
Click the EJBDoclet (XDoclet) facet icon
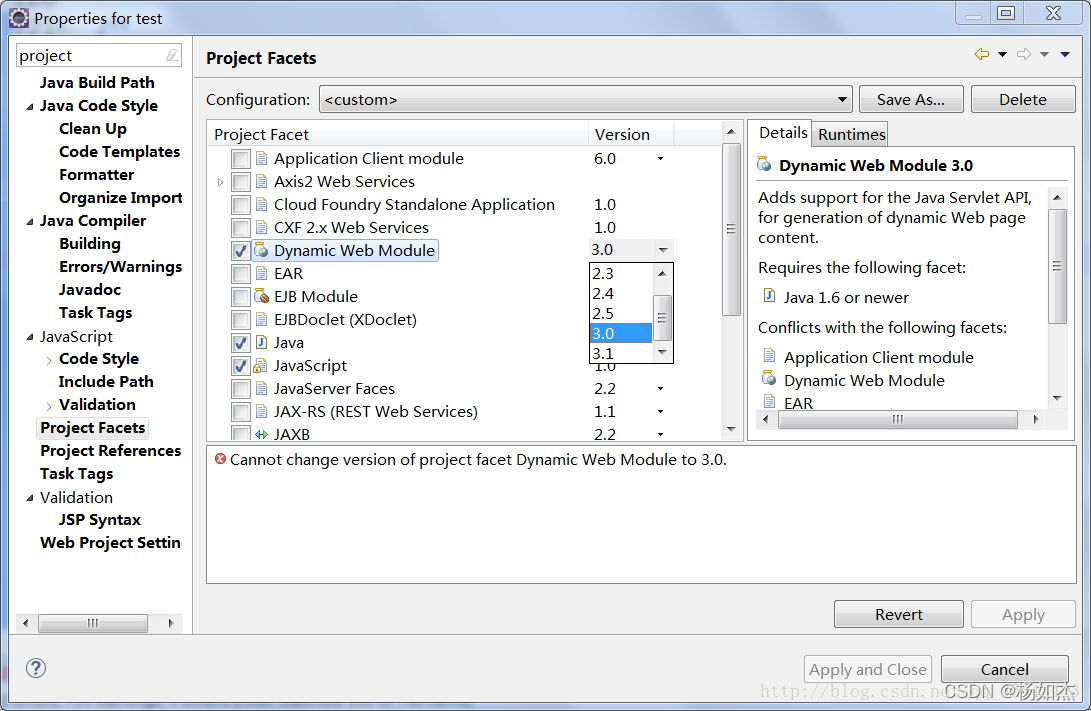coord(261,319)
